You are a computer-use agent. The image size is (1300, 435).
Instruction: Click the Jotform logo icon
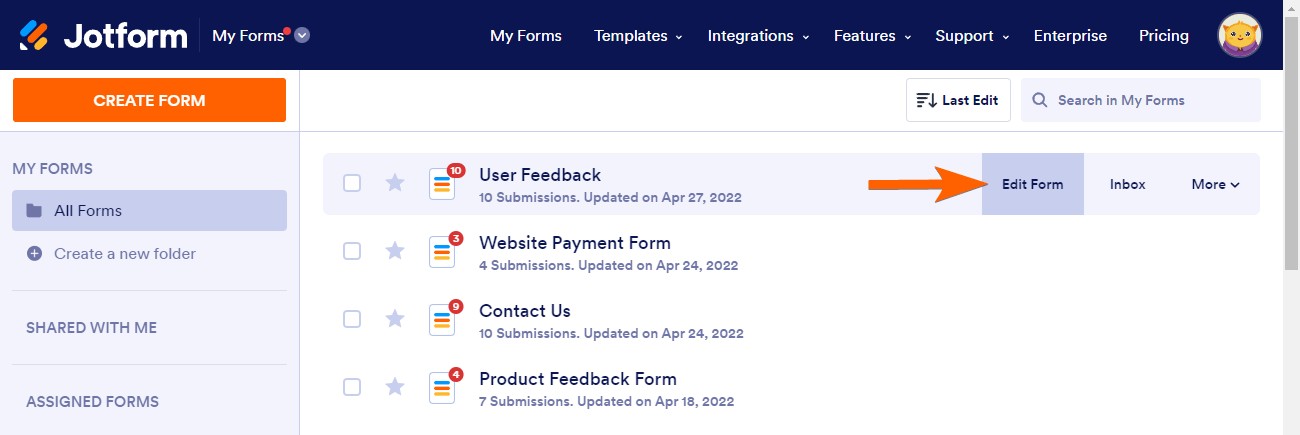coord(35,36)
